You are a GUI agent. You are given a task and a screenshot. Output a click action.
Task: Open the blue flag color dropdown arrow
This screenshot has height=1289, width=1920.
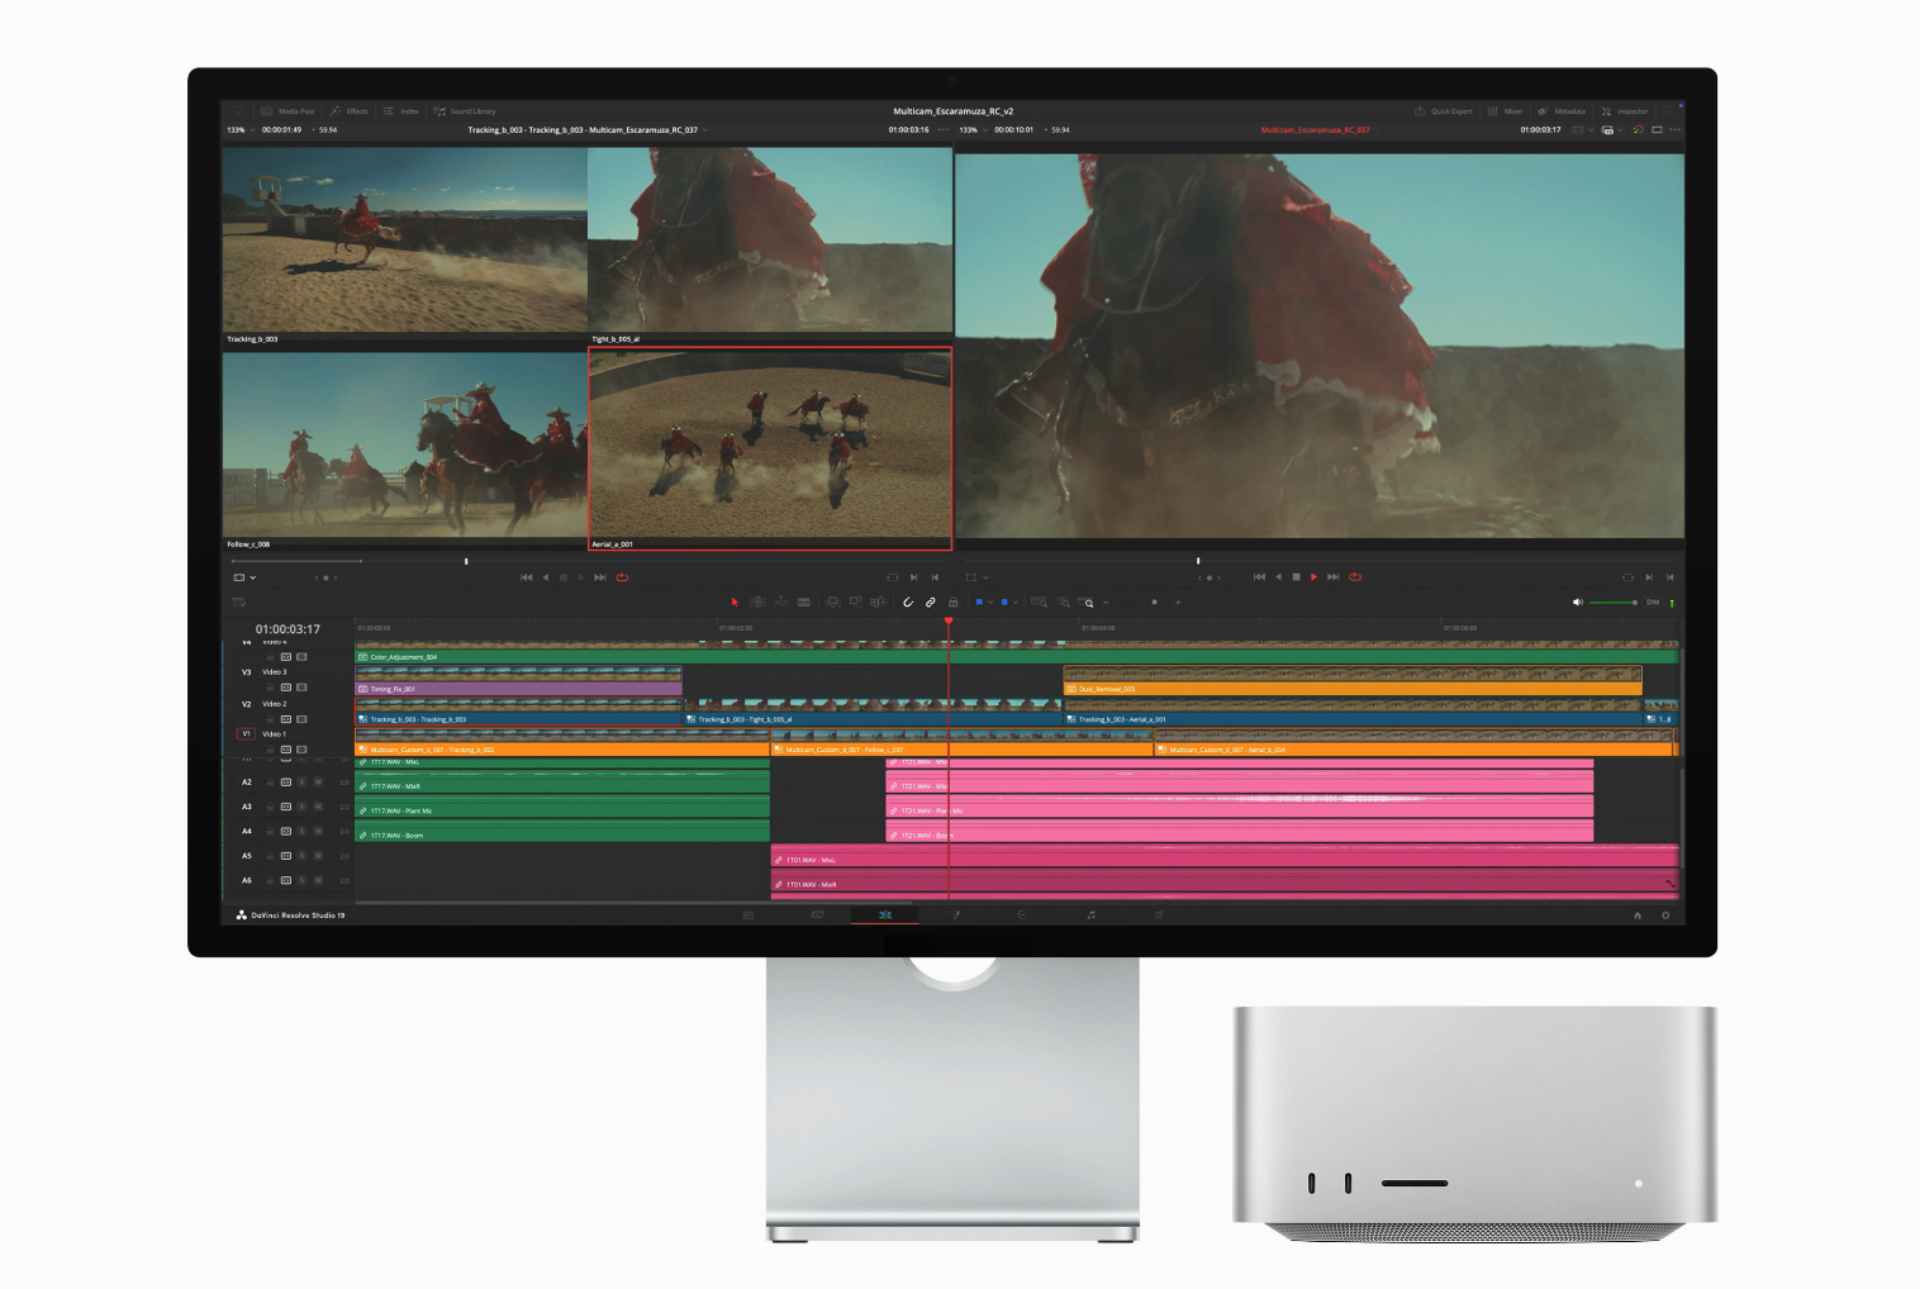990,602
